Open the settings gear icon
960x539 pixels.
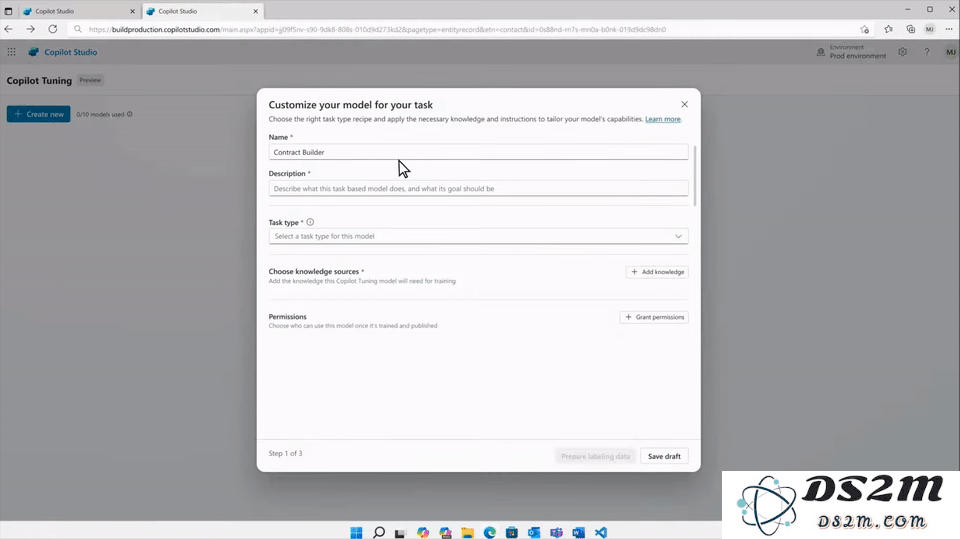tap(902, 52)
